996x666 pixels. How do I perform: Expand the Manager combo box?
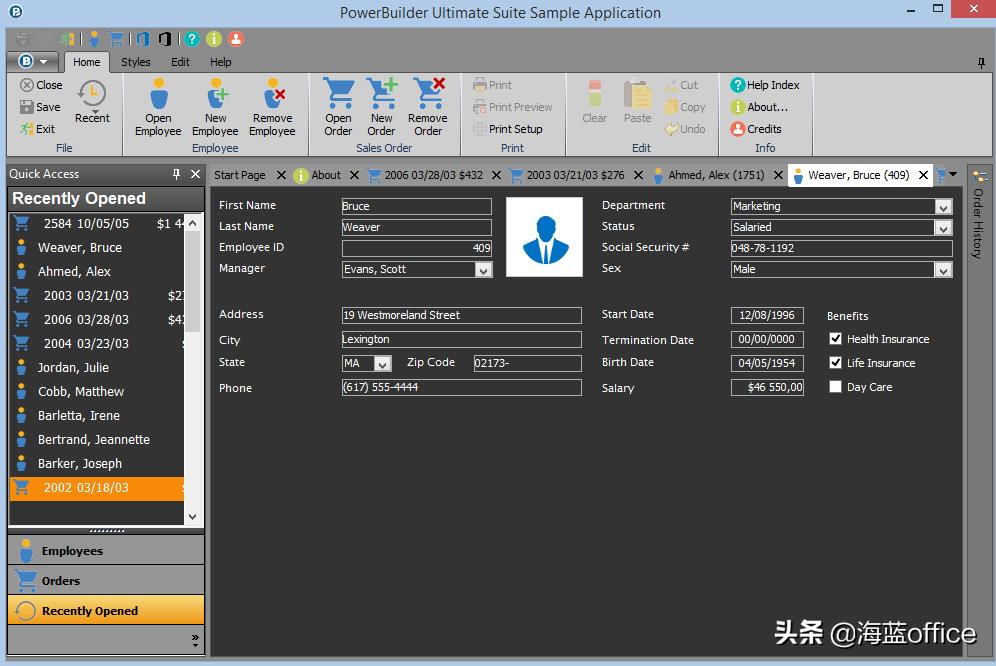[482, 269]
